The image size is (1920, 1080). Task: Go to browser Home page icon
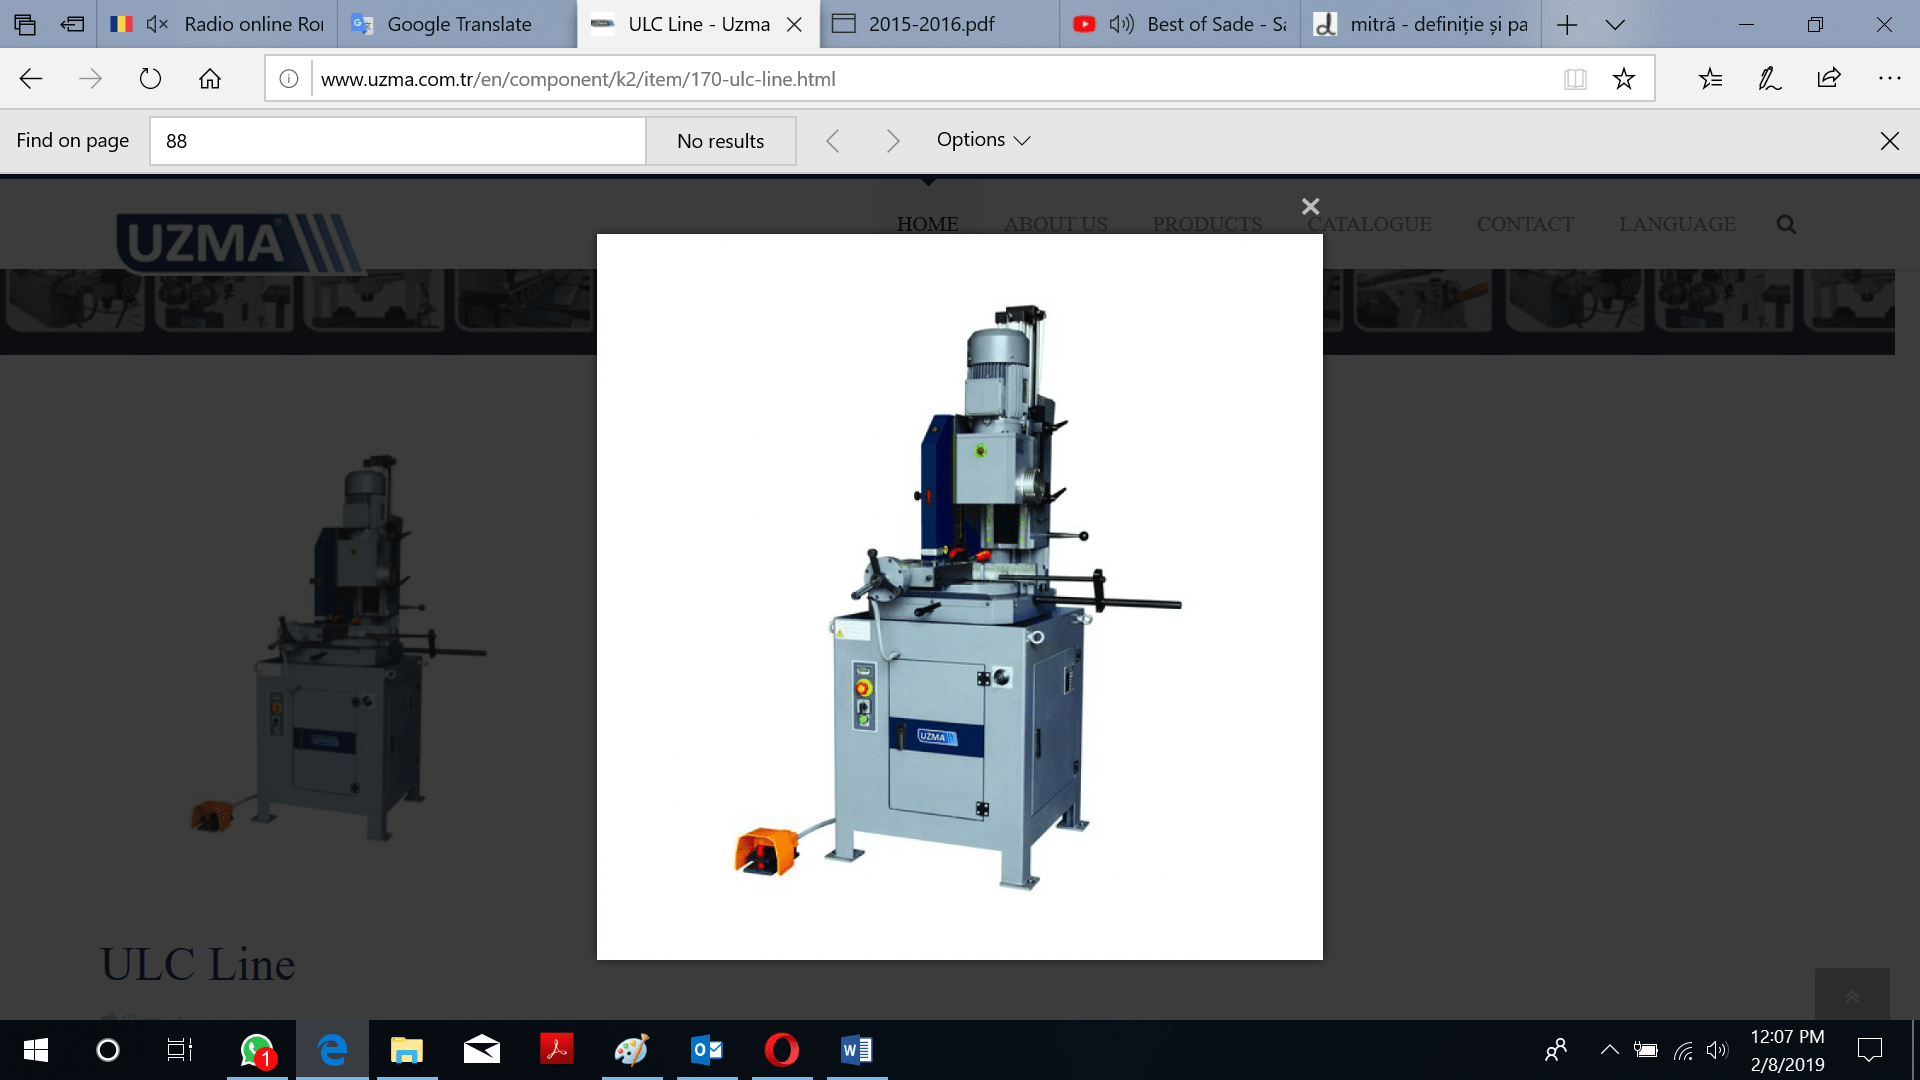point(209,79)
